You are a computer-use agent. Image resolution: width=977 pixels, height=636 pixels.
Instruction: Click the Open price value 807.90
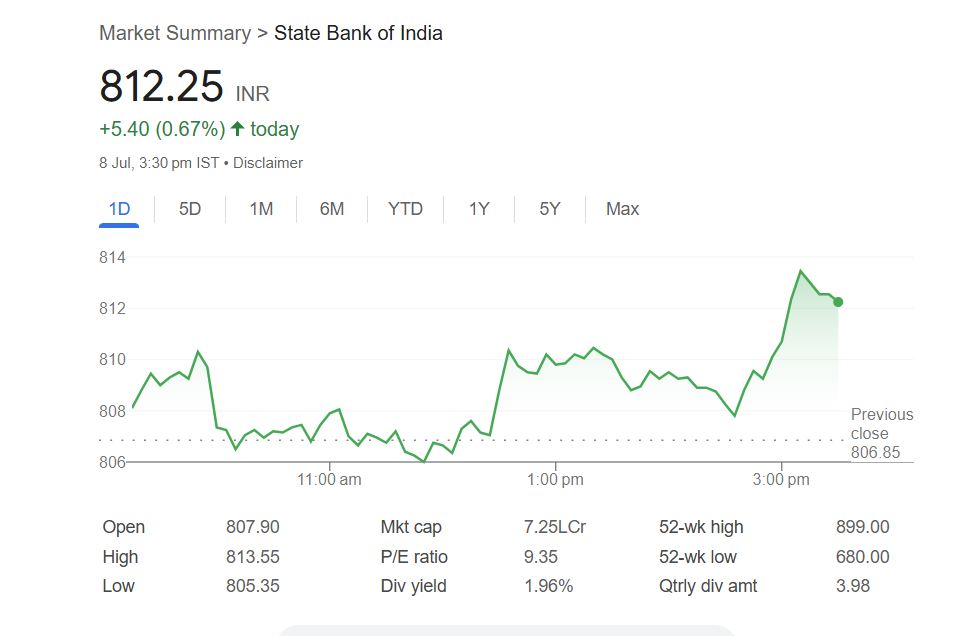(x=253, y=527)
